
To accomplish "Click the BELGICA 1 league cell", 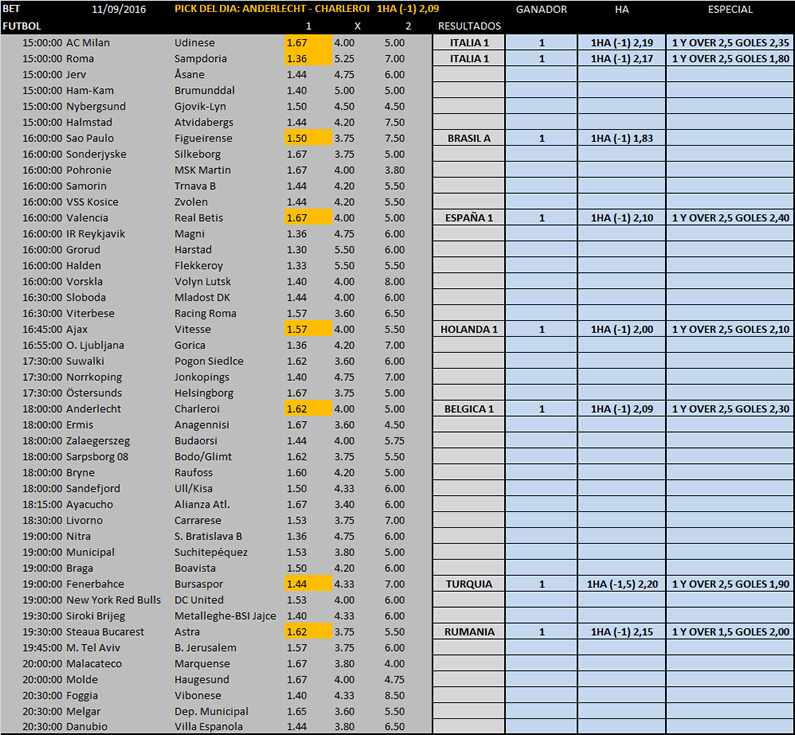I will (469, 409).
